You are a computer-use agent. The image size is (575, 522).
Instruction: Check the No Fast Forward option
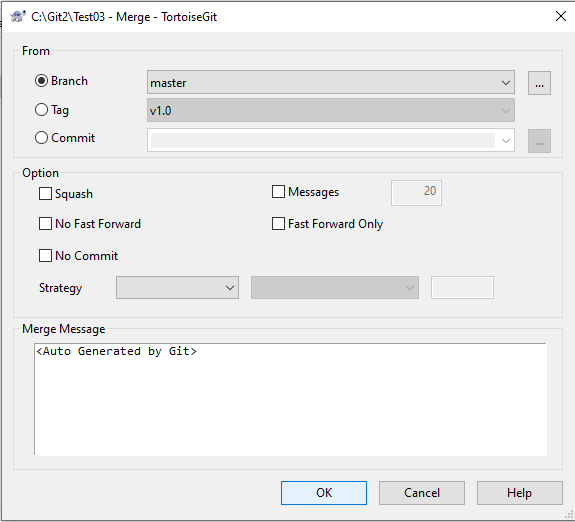[x=45, y=224]
